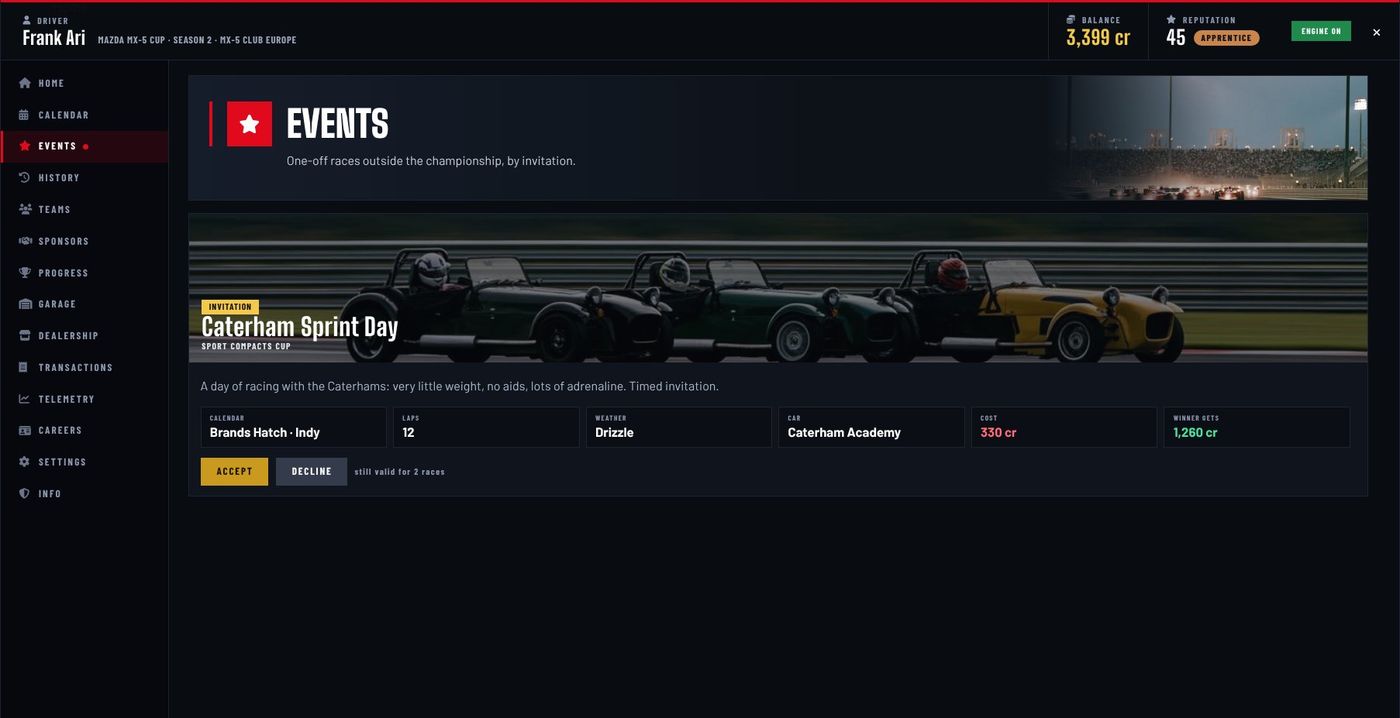Click the Invitation yellow tag
The width and height of the screenshot is (1400, 718).
point(230,307)
